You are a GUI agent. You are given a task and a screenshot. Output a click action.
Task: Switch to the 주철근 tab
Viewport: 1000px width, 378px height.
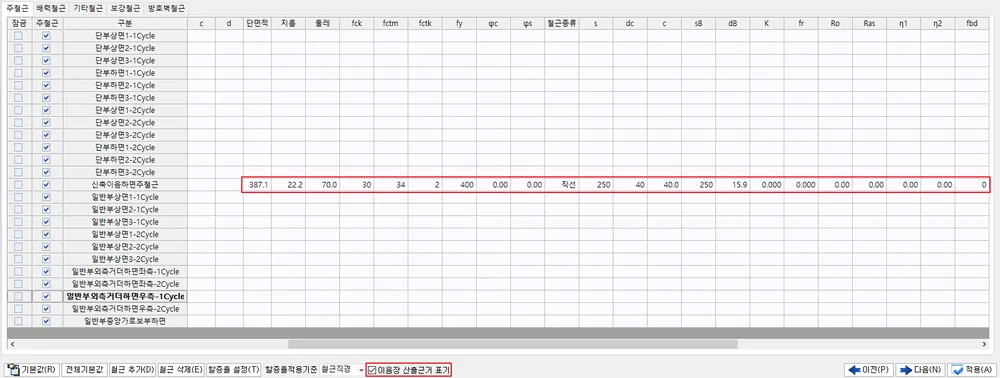17,9
